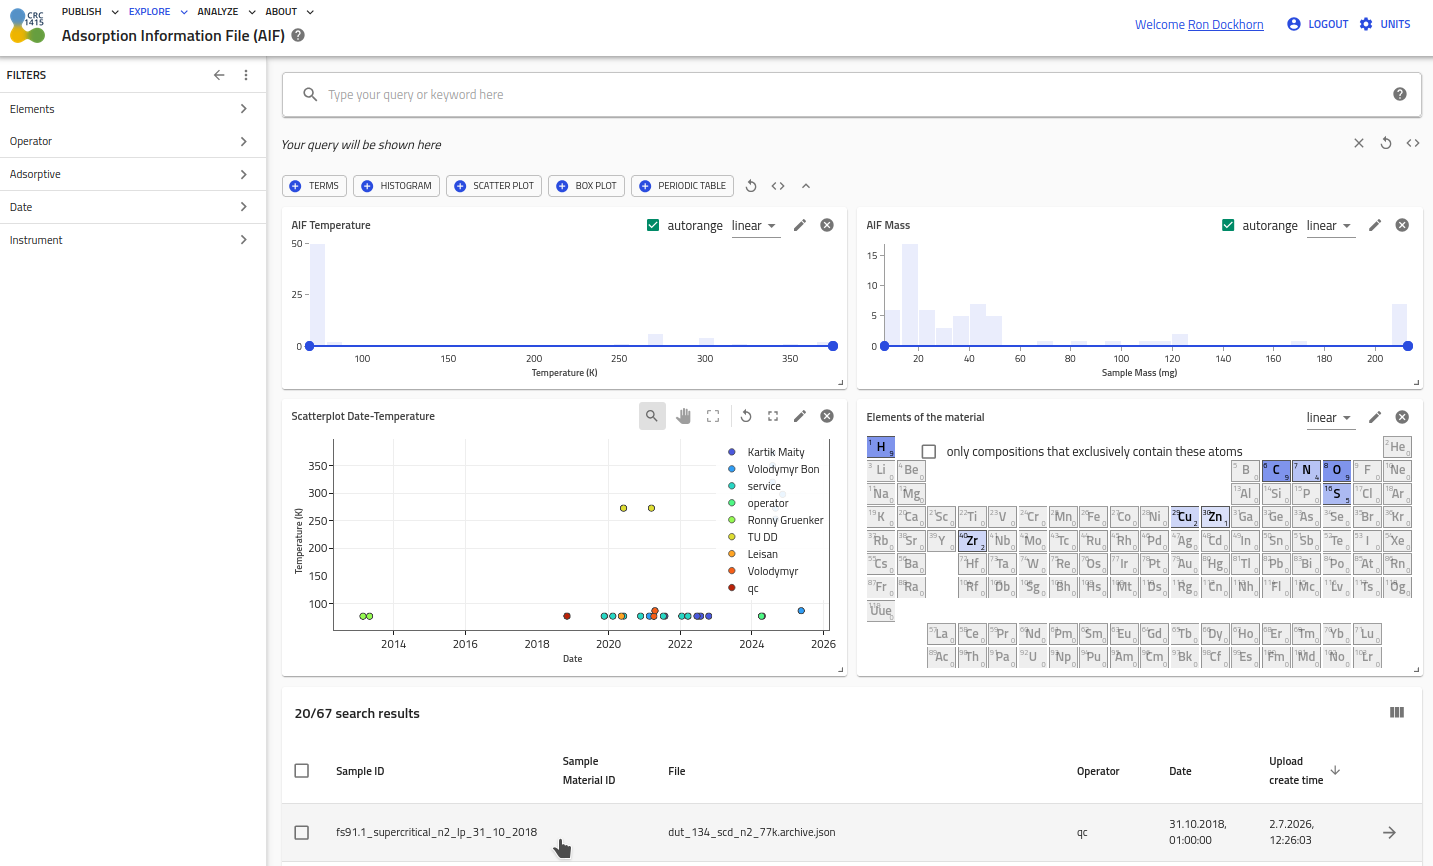Open the results column chooser icon
The width and height of the screenshot is (1433, 866).
click(x=1397, y=713)
